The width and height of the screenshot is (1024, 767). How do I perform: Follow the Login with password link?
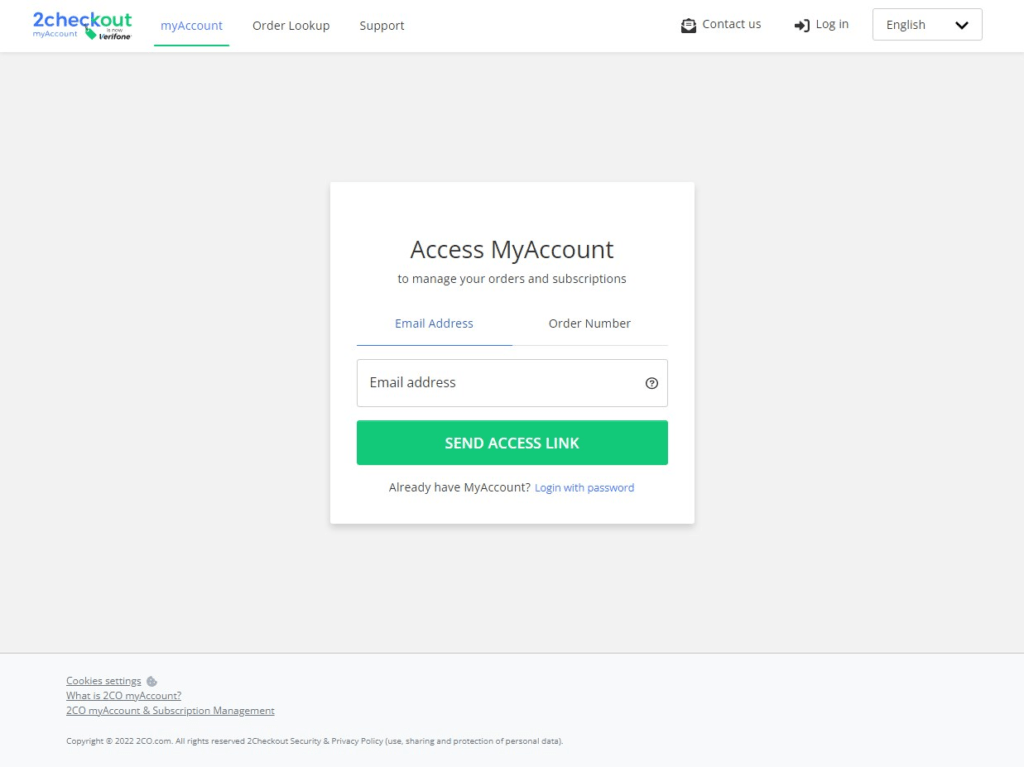[x=584, y=488]
